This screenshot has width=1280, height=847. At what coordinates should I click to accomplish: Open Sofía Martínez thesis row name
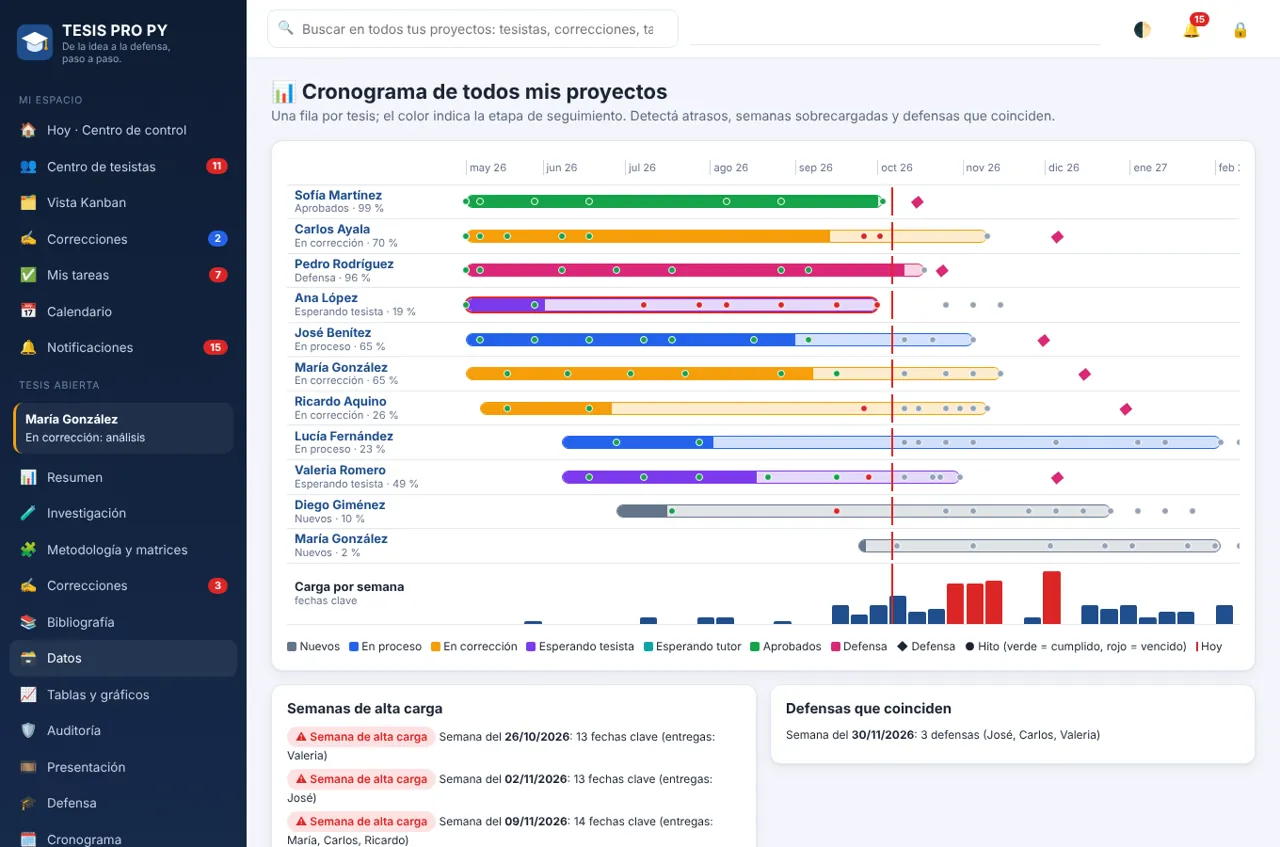(338, 195)
